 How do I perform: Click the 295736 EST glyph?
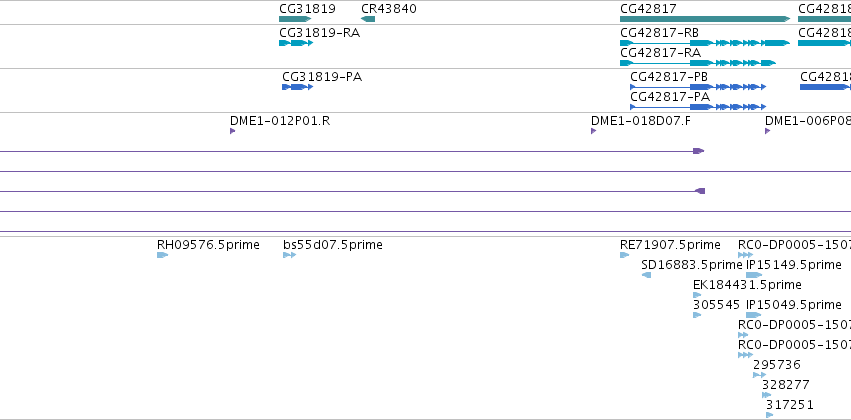click(x=759, y=375)
